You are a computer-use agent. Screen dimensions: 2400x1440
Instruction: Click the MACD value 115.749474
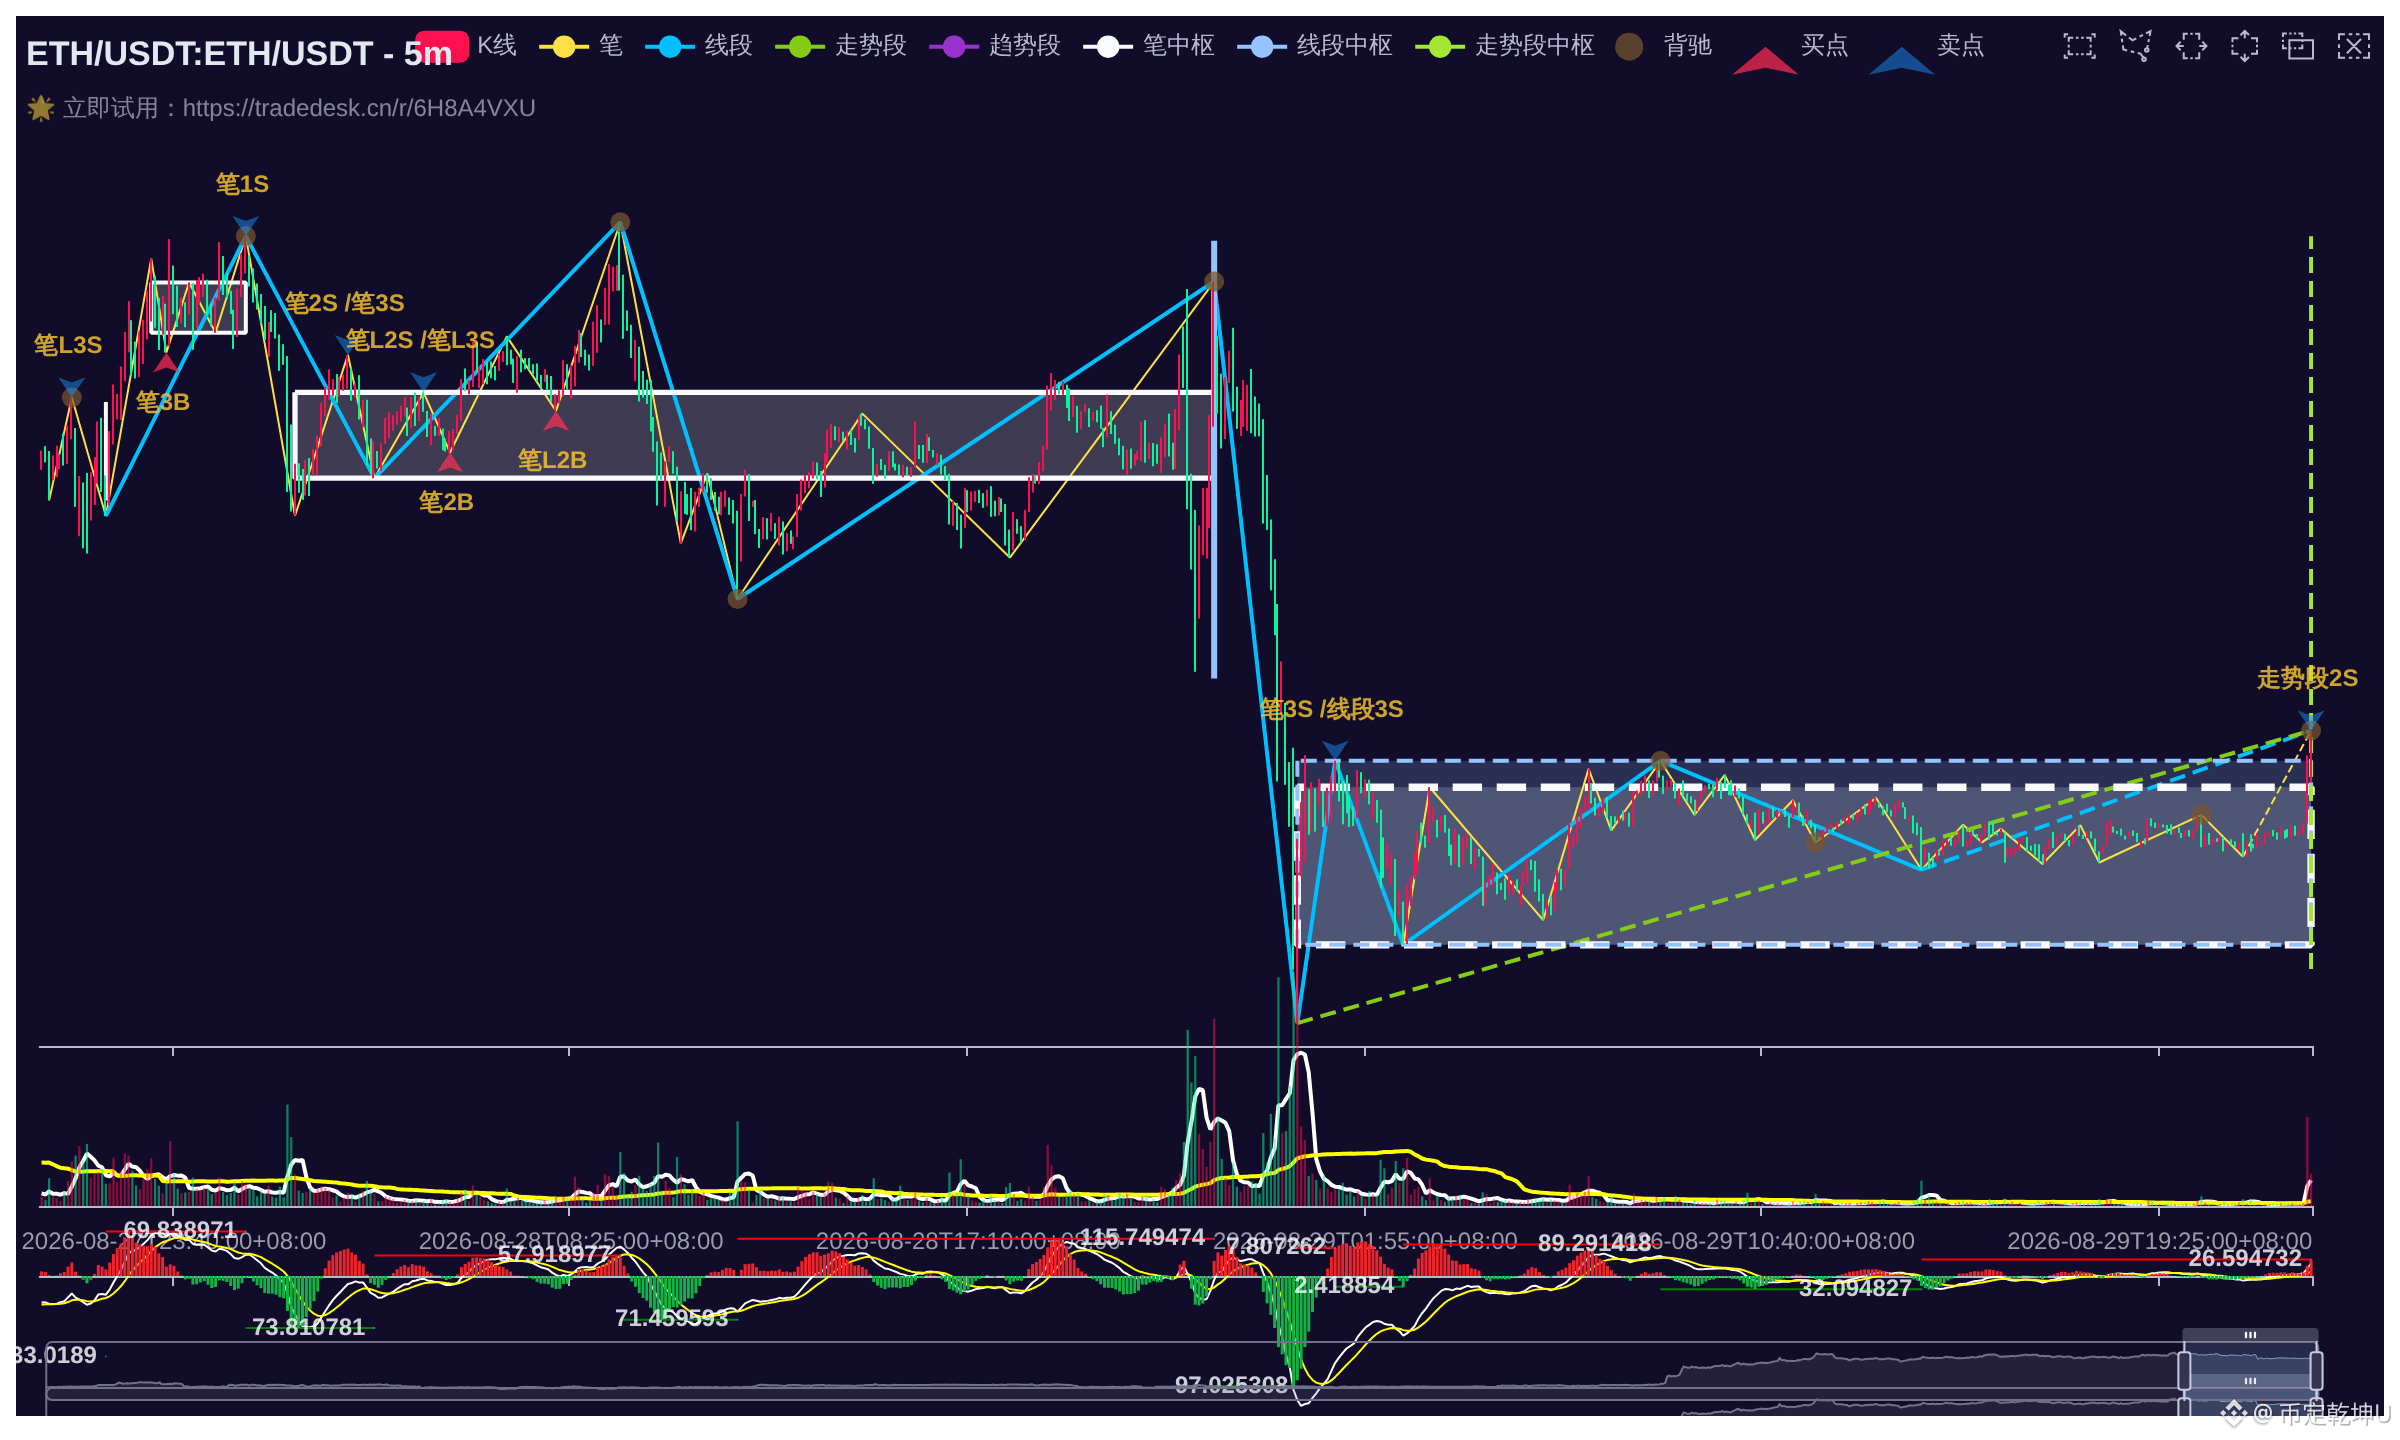pos(1142,1237)
